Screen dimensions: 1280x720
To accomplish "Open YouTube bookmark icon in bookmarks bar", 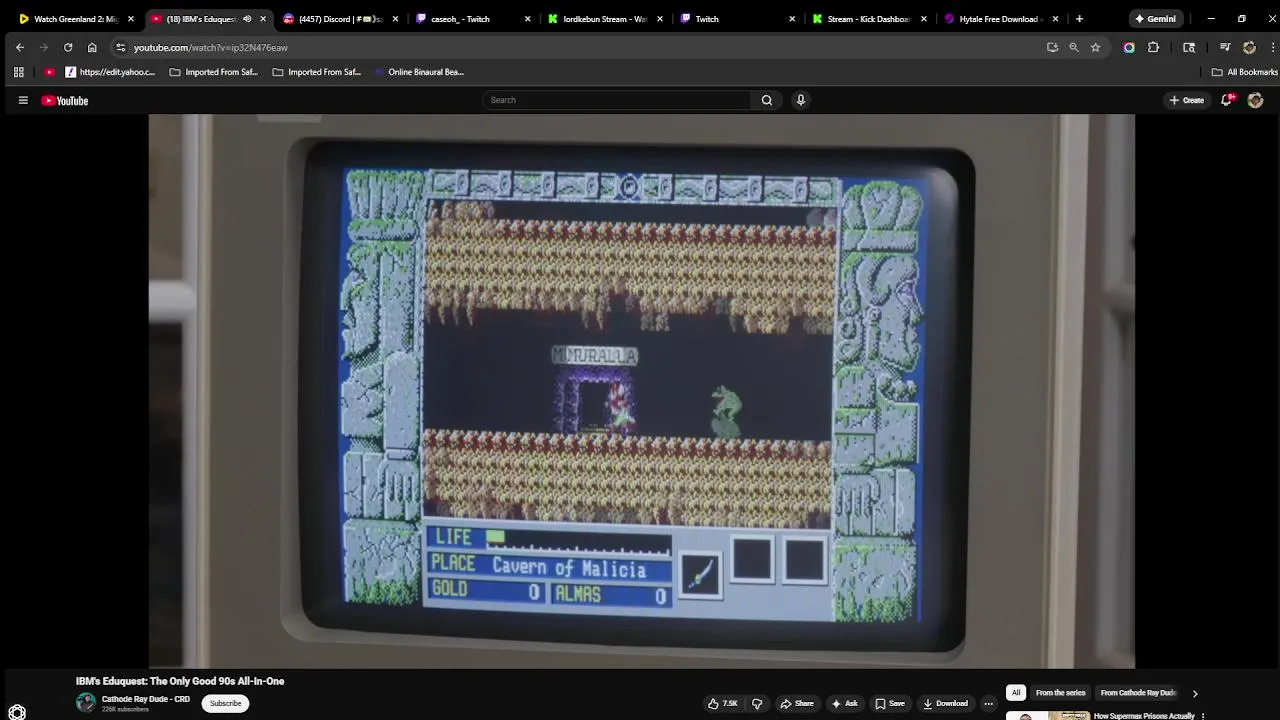I will [x=49, y=72].
